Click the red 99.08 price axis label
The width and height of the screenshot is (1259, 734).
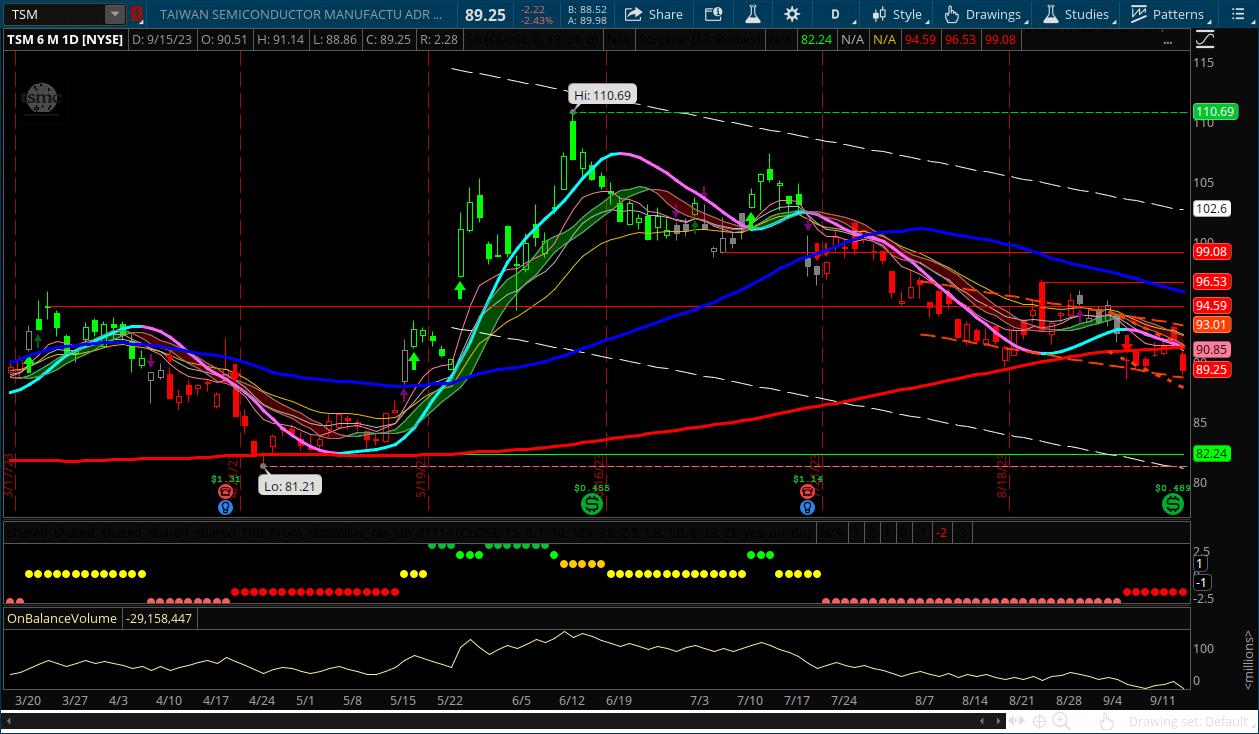1213,251
